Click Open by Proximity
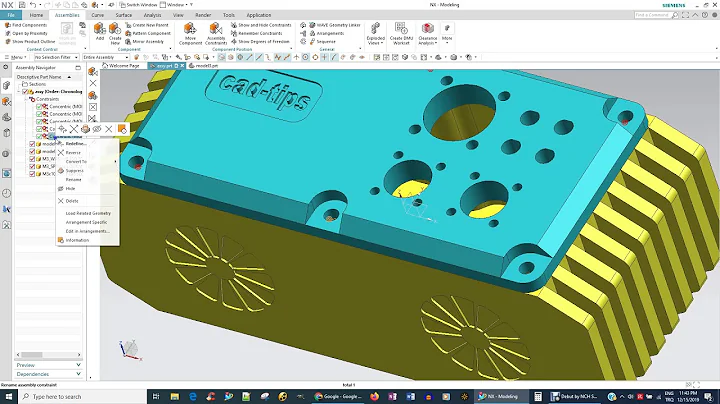Viewport: 720px width, 404px height. click(x=26, y=34)
